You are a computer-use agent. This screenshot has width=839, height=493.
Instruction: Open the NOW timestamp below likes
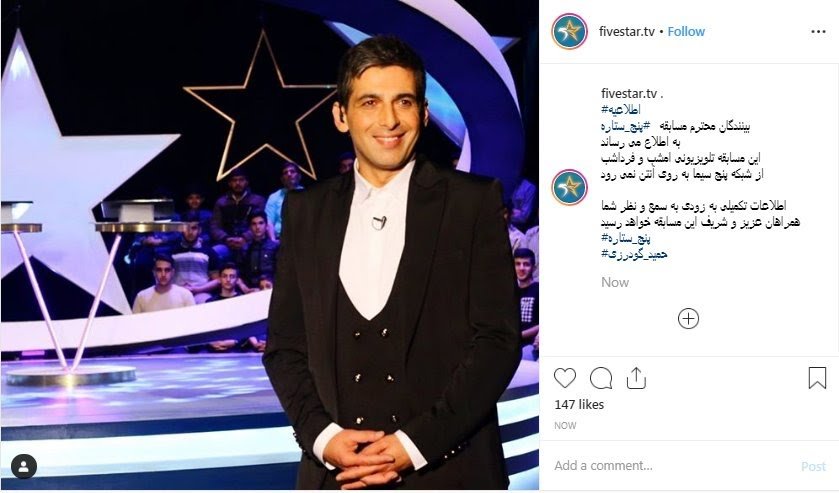[565, 426]
